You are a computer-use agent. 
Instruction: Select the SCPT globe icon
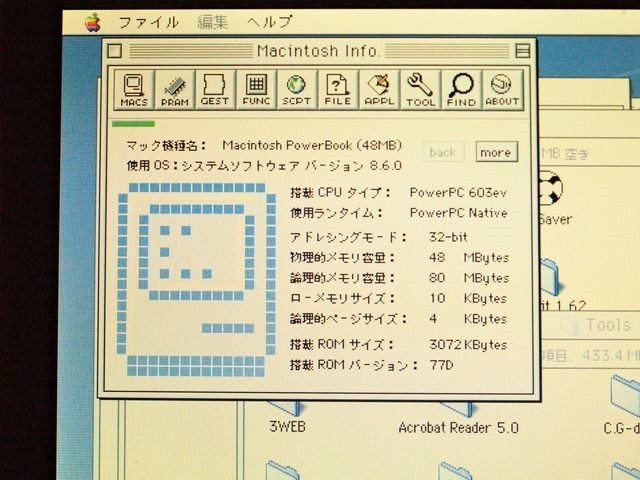297,90
